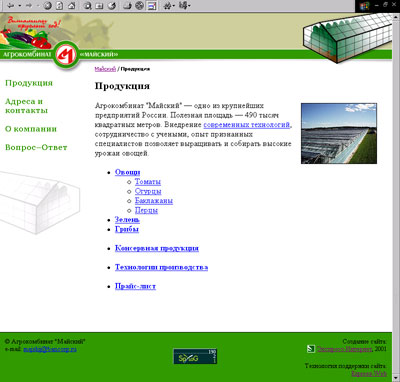The height and width of the screenshot is (382, 400).
Task: Open the Продукция sidebar menu item
Action: [x=29, y=83]
